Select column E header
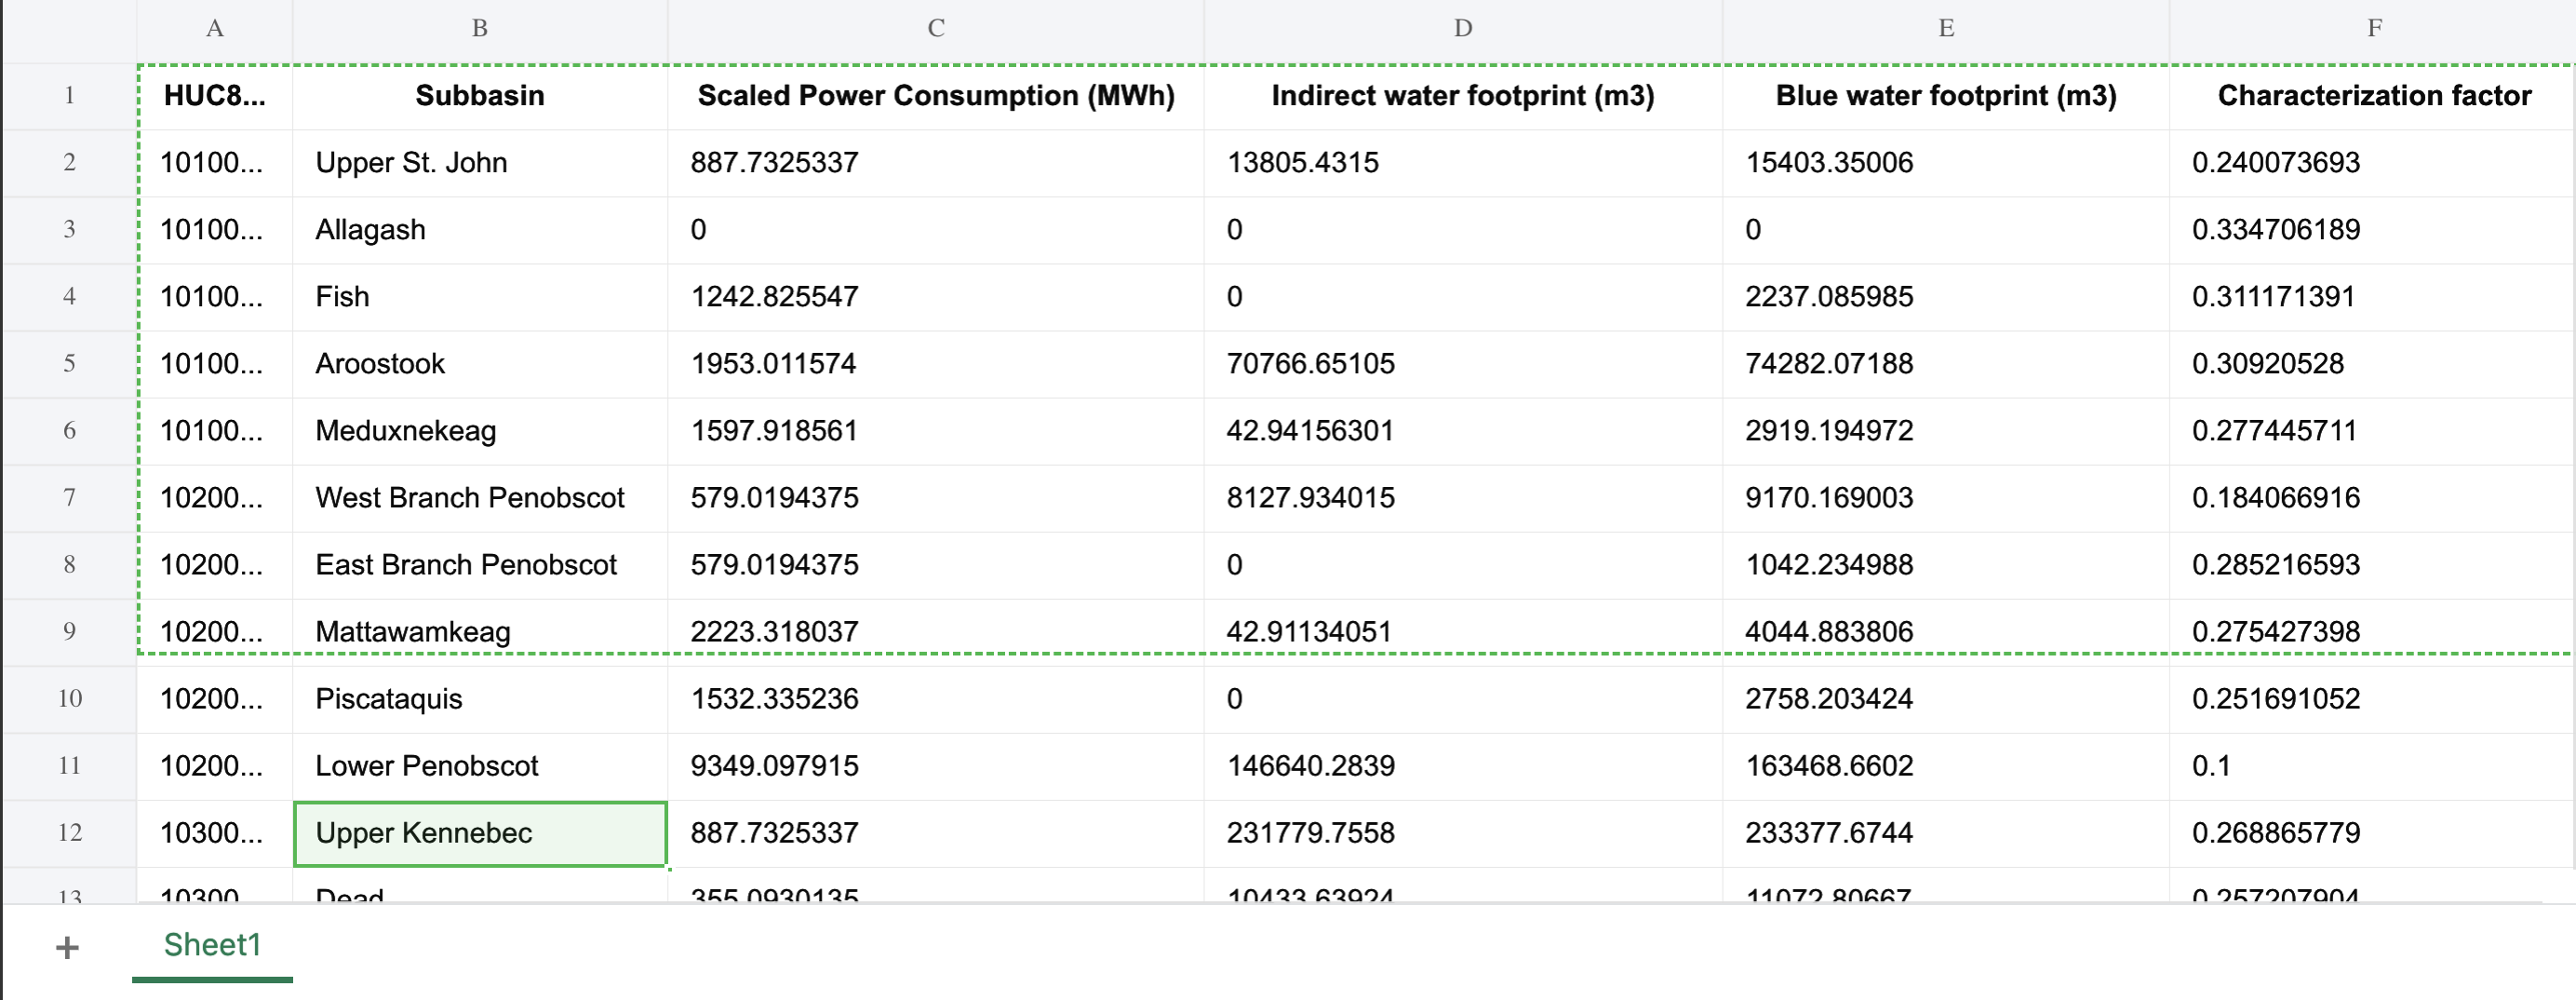The height and width of the screenshot is (1000, 2576). coord(1945,28)
